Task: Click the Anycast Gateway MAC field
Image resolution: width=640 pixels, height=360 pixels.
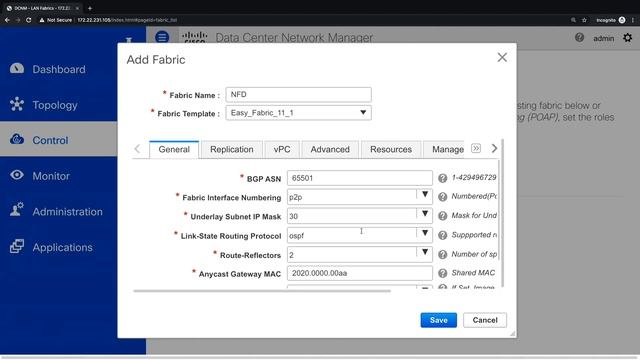Action: (x=360, y=273)
